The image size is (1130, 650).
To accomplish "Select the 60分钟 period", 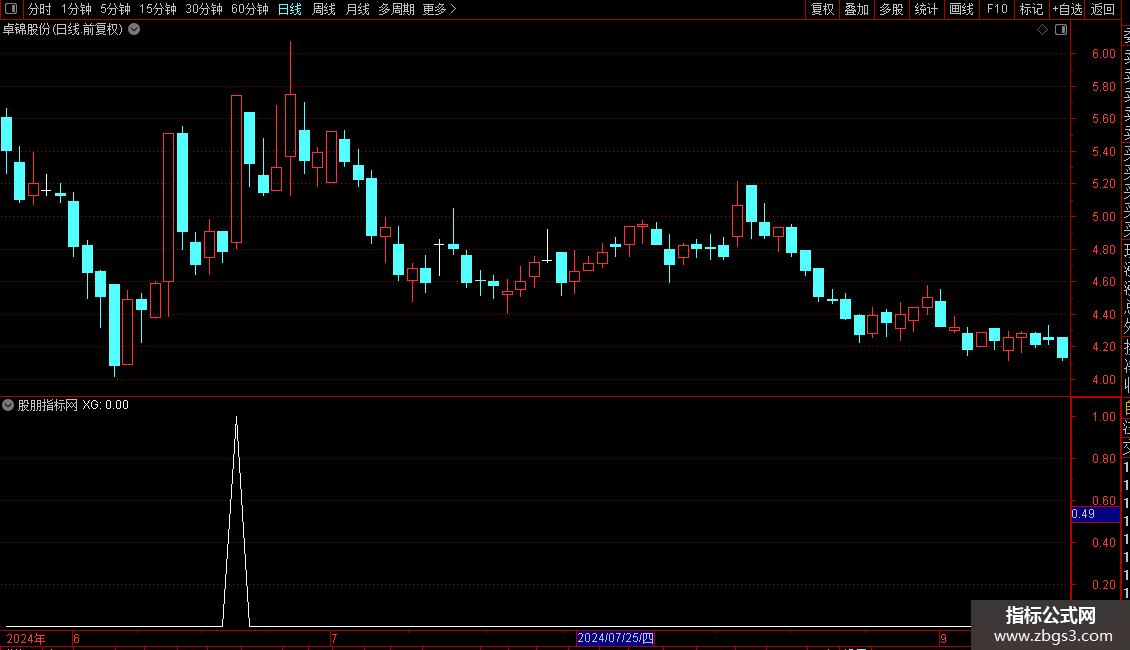I will coord(250,9).
